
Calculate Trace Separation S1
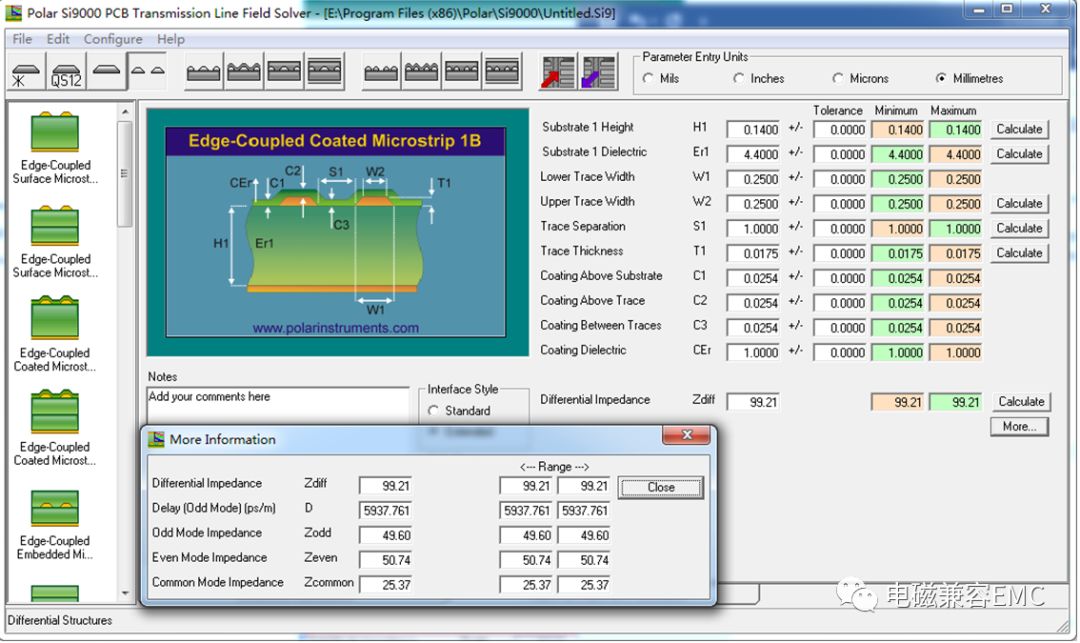(x=1019, y=228)
